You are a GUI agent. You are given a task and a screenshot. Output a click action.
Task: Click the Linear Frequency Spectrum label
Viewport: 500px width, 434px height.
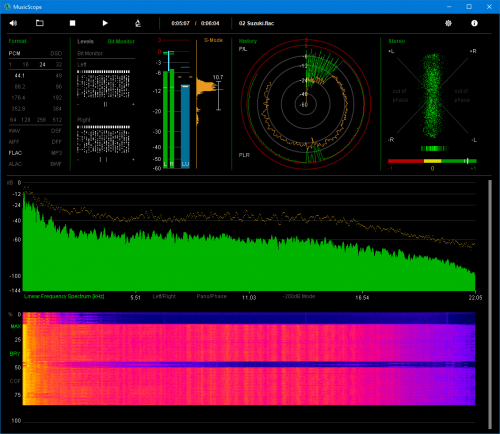click(64, 296)
